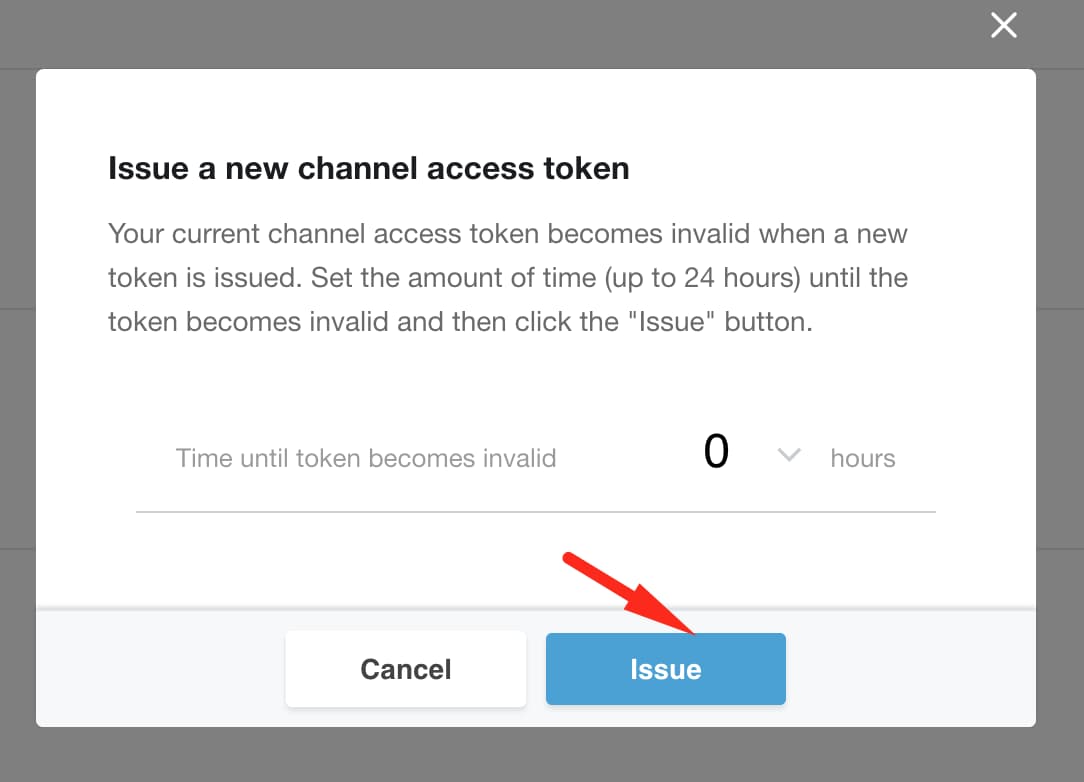
Task: Expand the hours dropdown chevron
Action: [x=789, y=455]
